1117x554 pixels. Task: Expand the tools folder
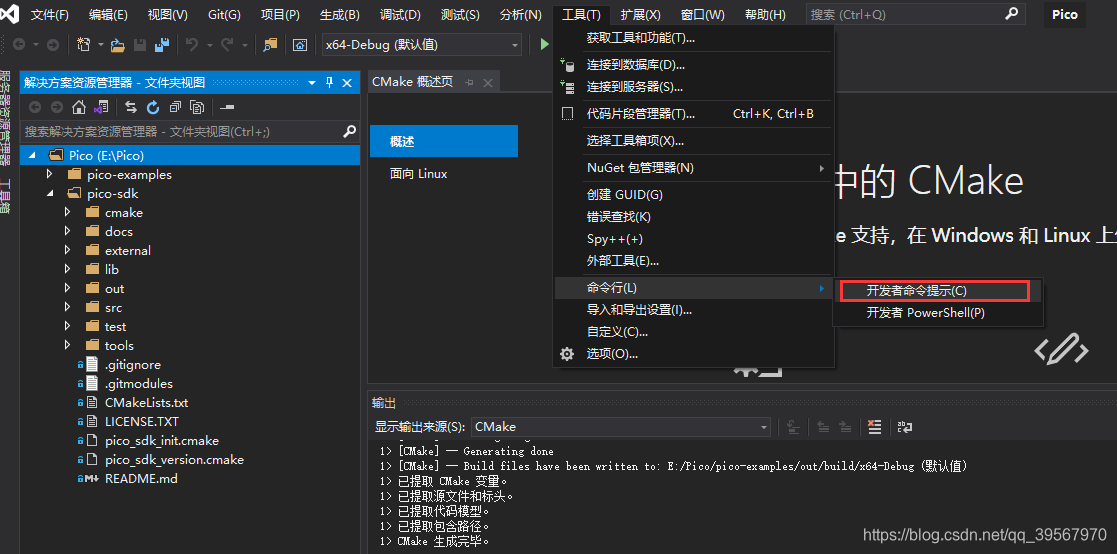(68, 345)
